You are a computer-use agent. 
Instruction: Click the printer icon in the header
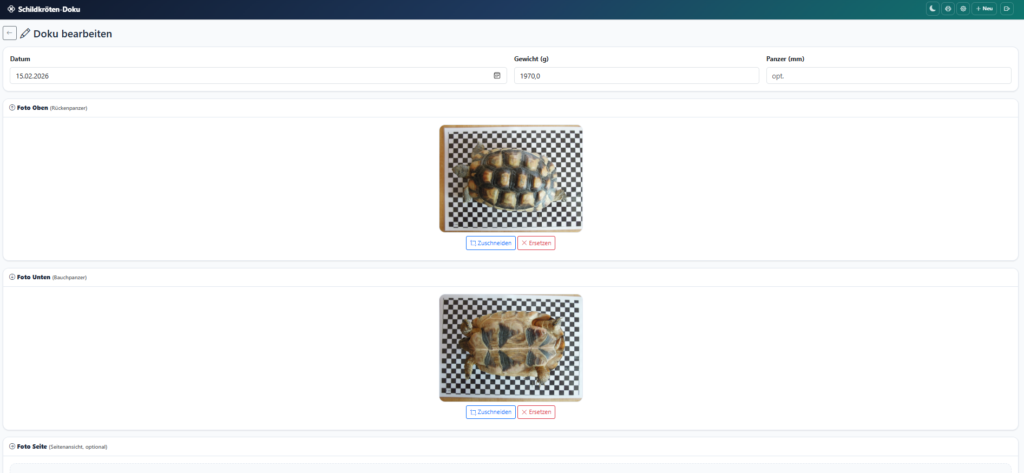[948, 8]
